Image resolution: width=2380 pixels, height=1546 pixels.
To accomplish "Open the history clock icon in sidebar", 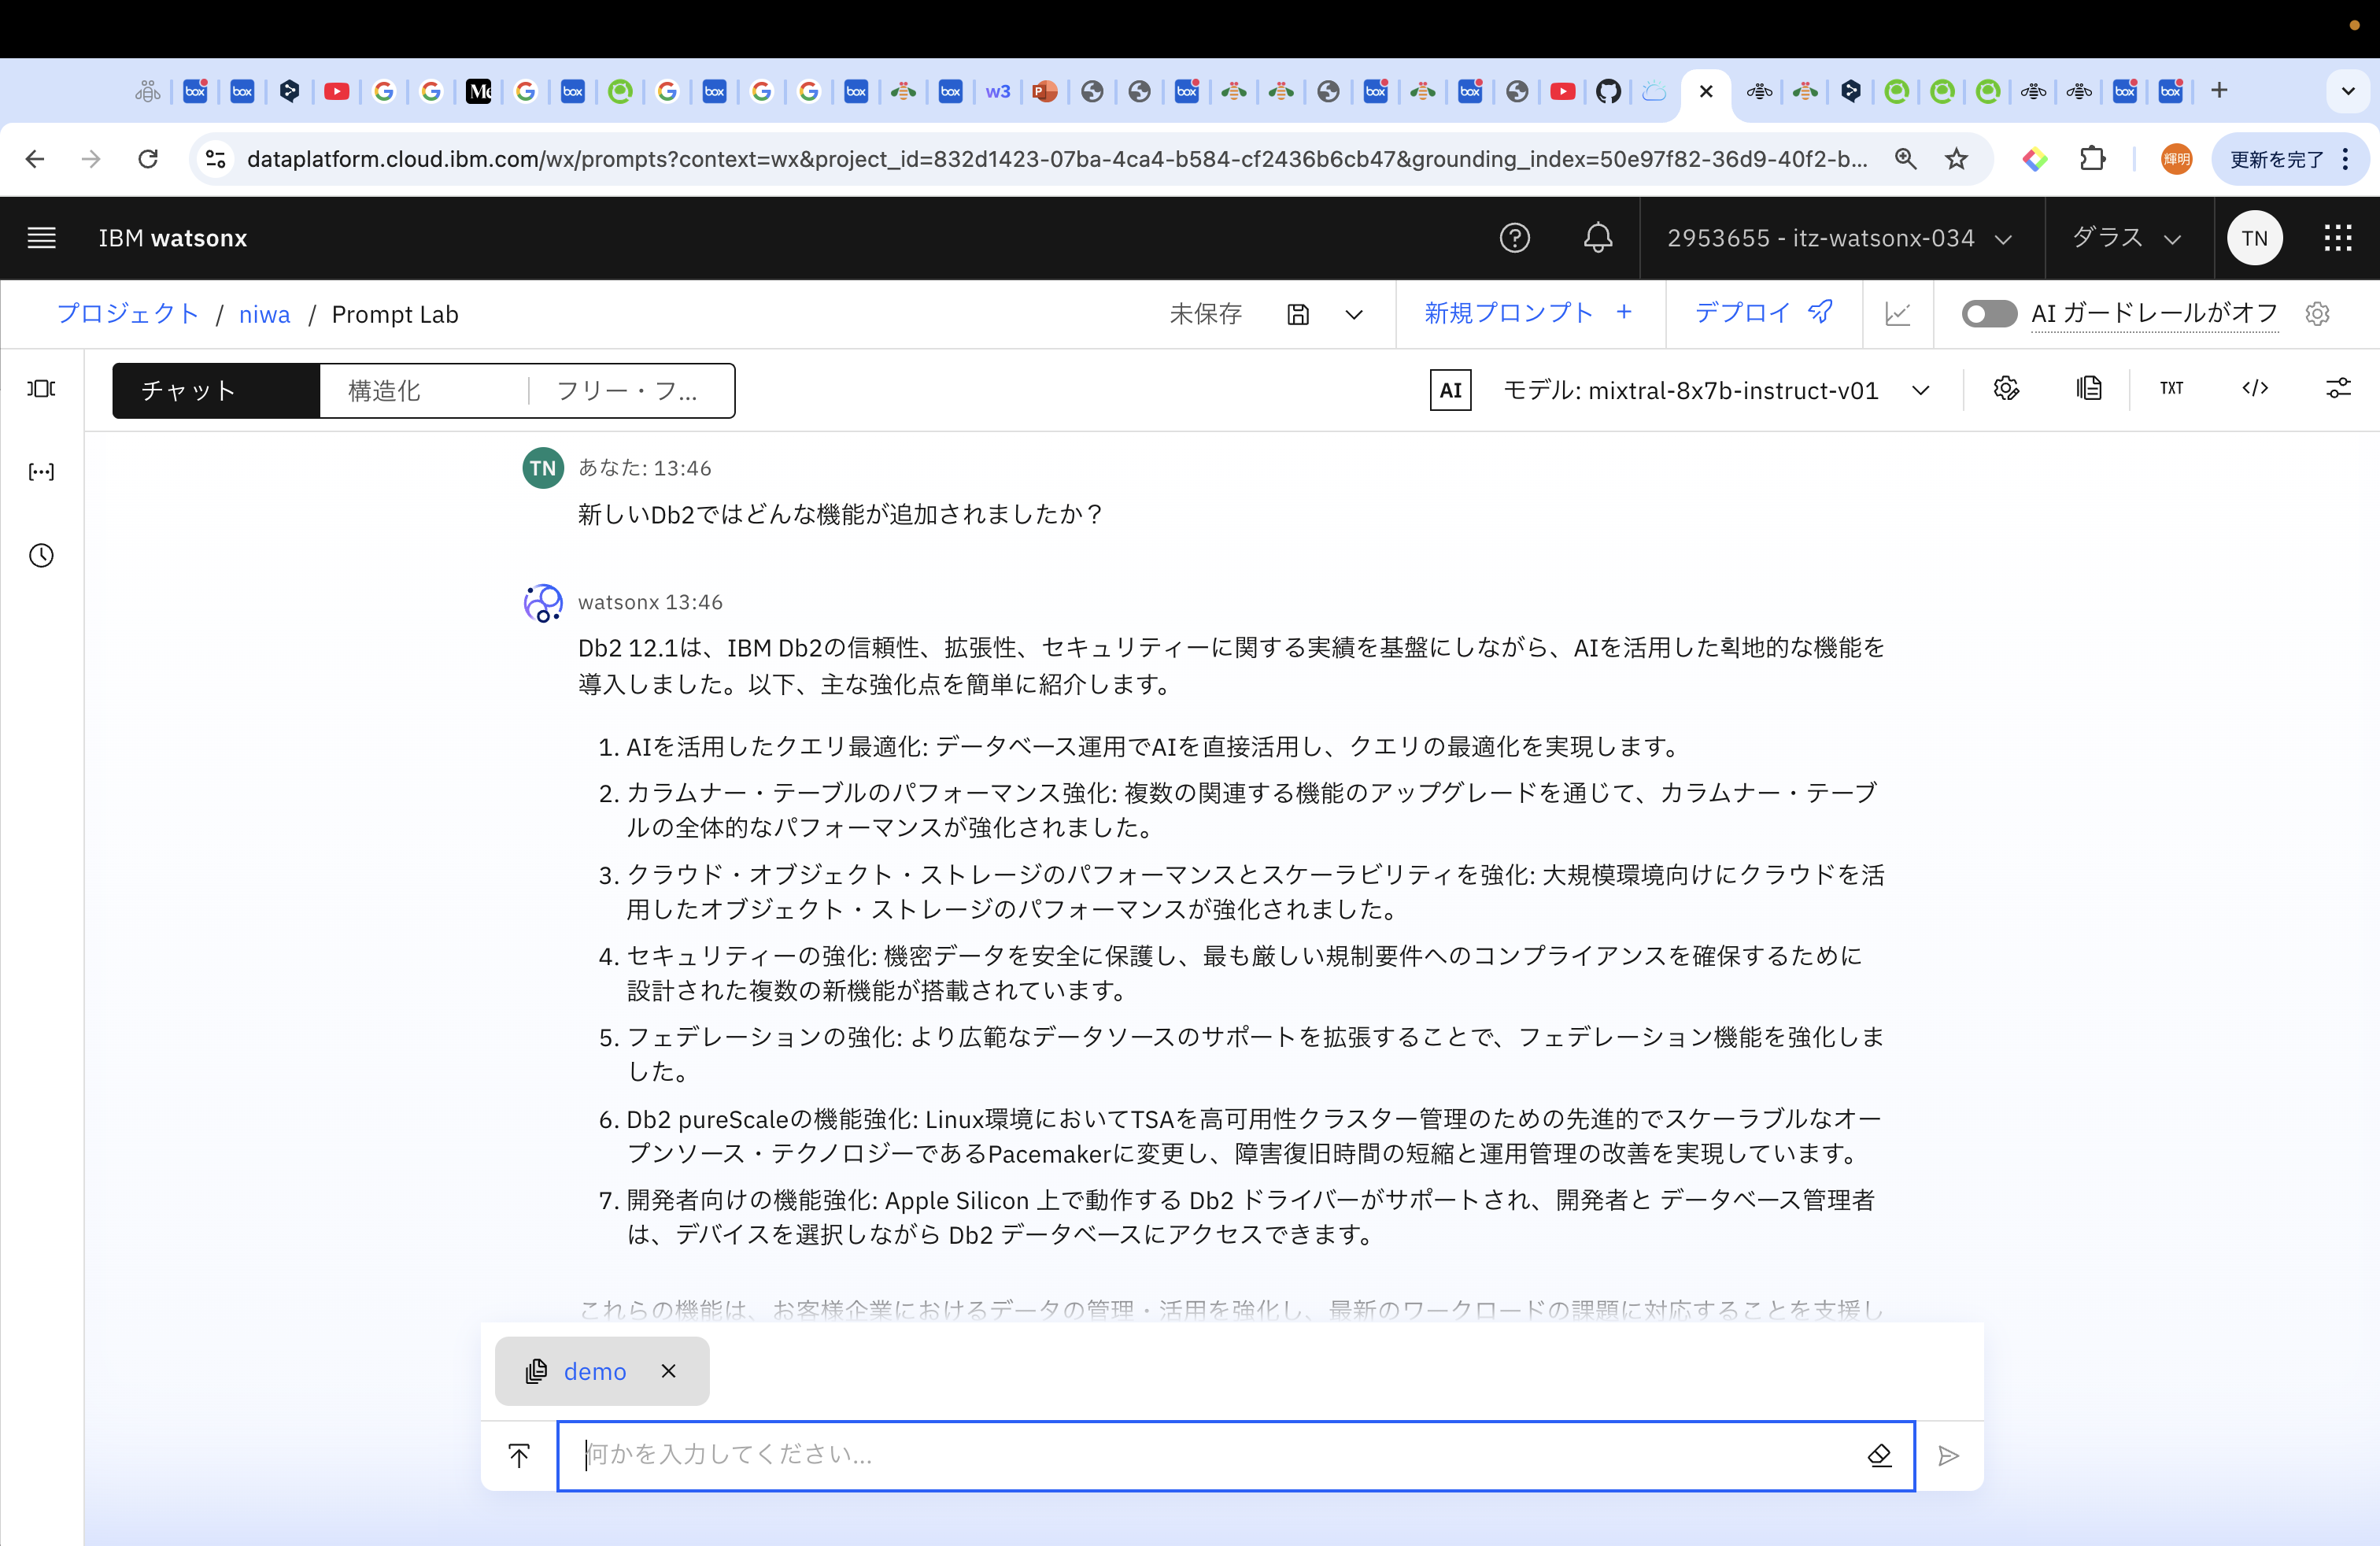I will tap(41, 555).
